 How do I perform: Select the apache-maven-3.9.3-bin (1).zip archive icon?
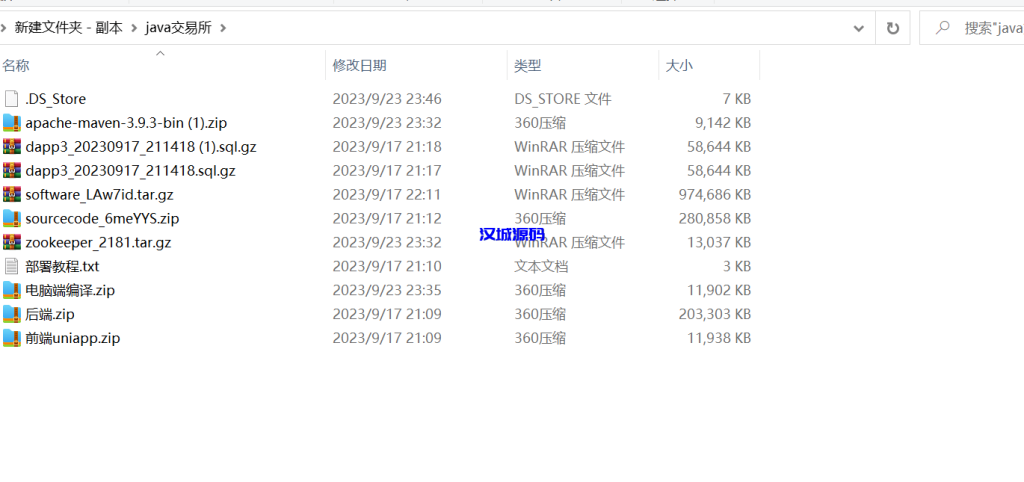tap(12, 123)
